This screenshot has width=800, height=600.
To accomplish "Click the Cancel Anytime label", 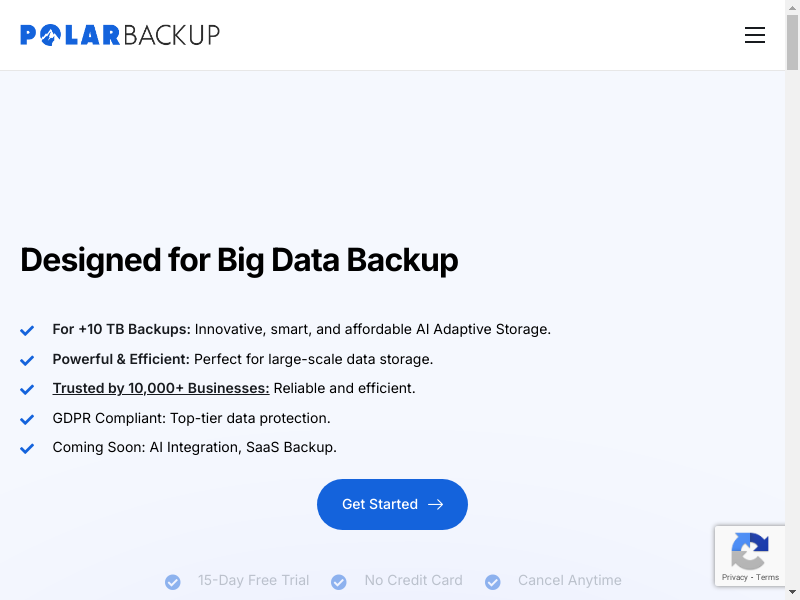I will (x=569, y=580).
